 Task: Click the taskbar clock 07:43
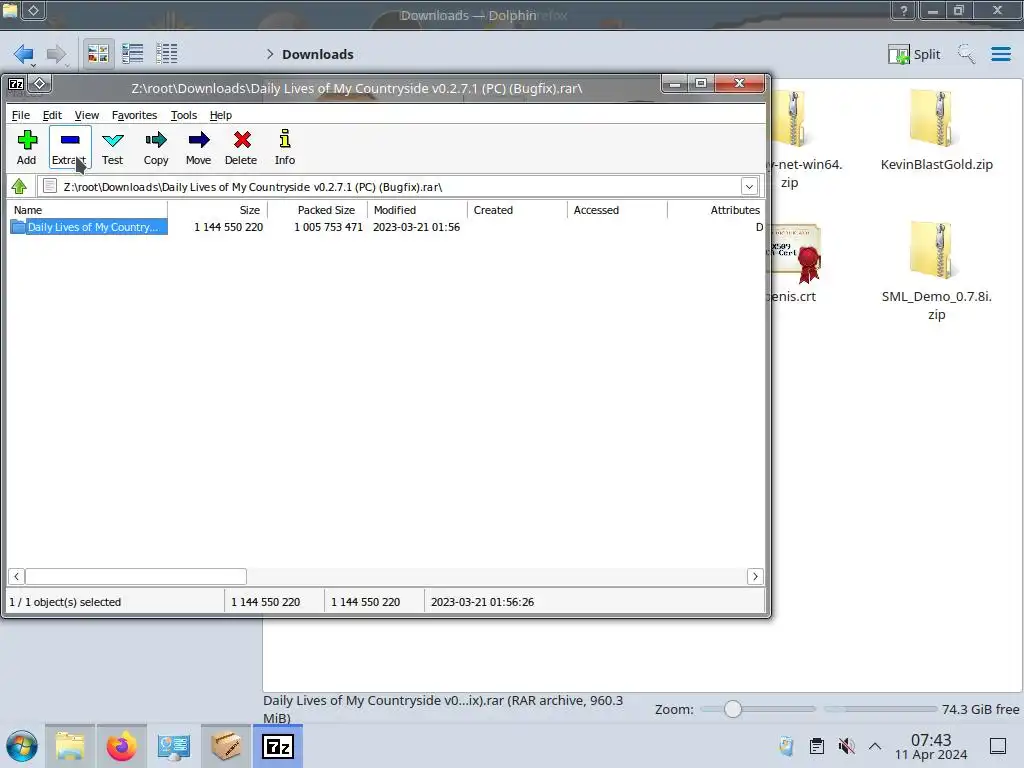coord(931,740)
